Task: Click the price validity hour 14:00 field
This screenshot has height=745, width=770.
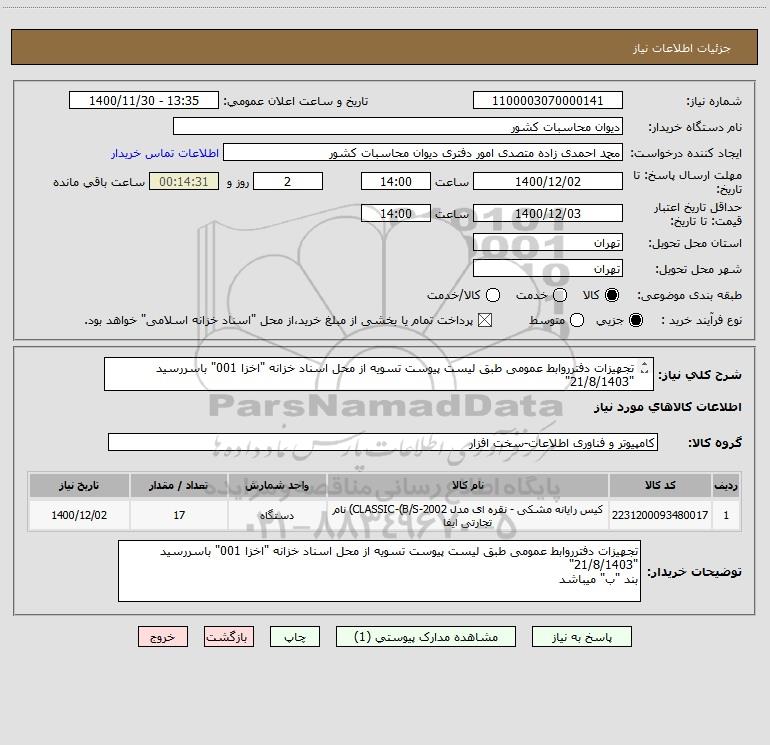Action: point(396,213)
